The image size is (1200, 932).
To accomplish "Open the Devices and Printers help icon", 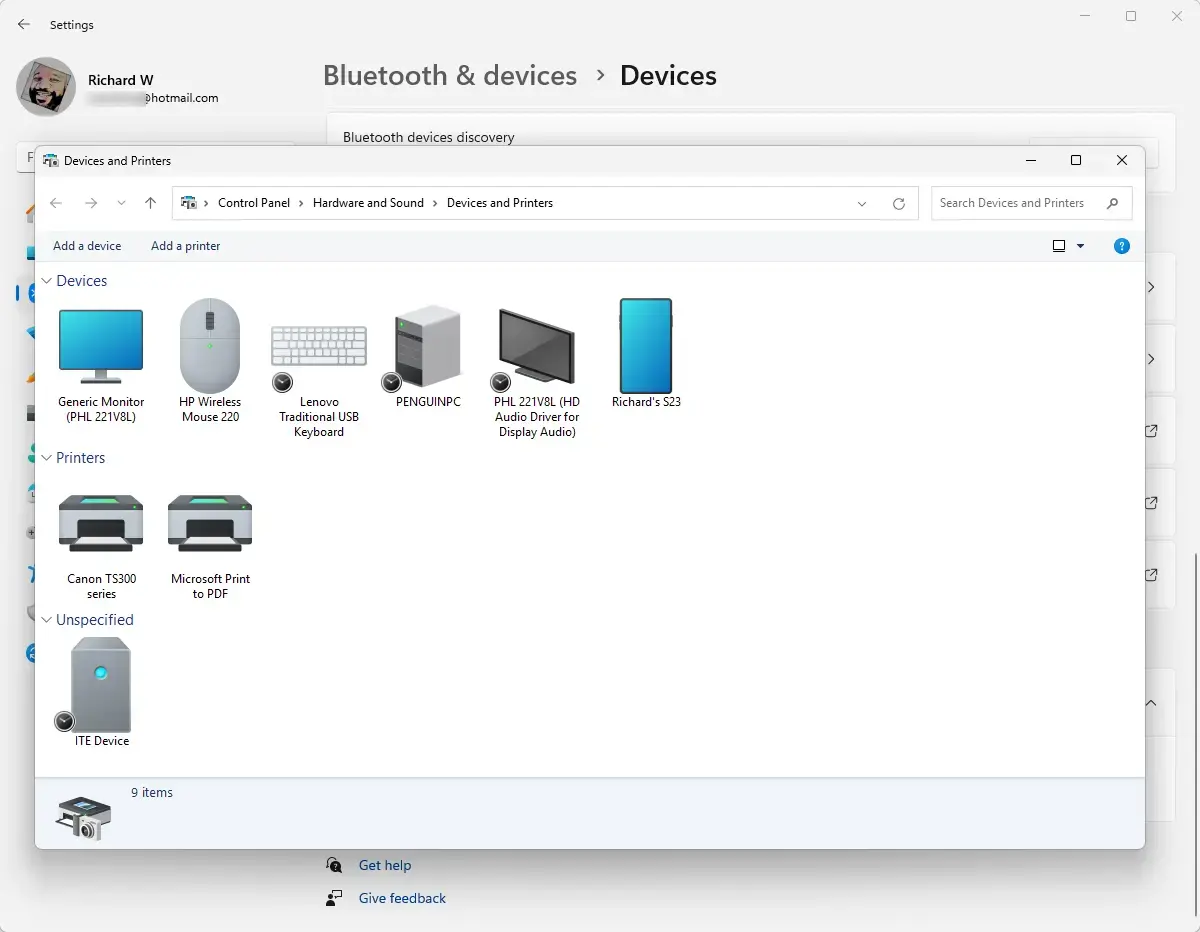I will (1122, 246).
